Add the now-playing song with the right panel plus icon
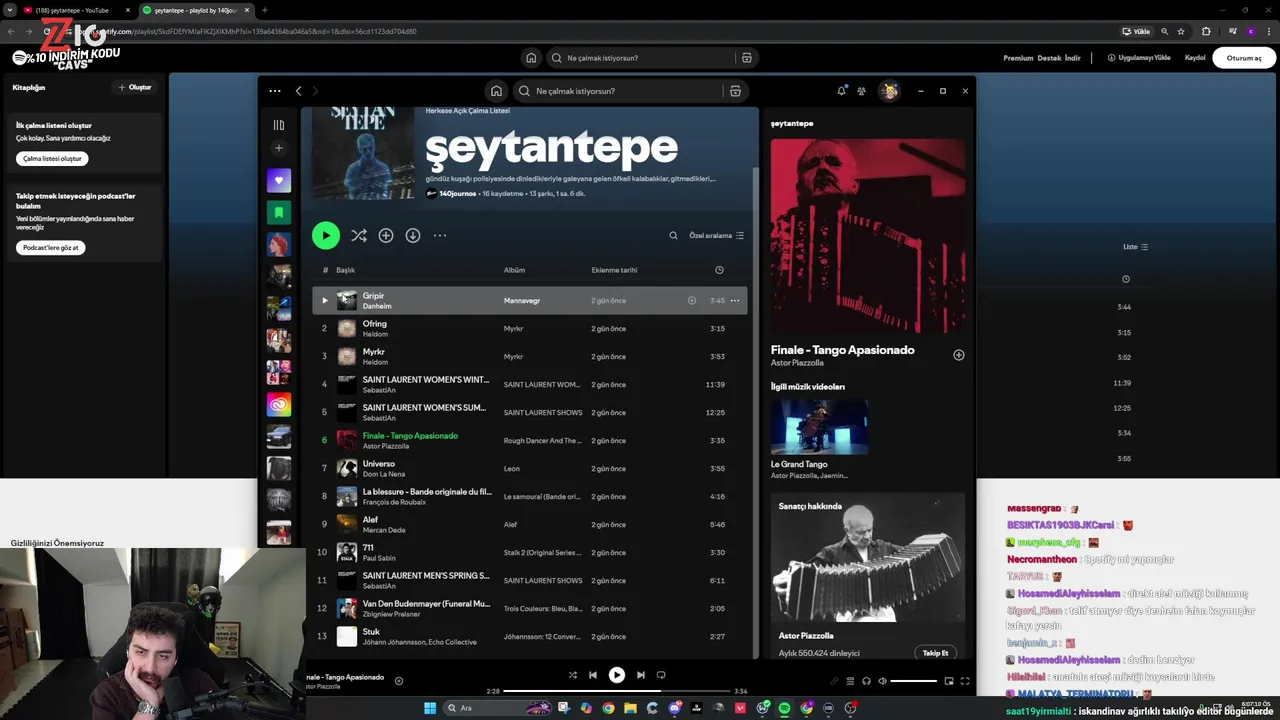1280x720 pixels. click(958, 355)
